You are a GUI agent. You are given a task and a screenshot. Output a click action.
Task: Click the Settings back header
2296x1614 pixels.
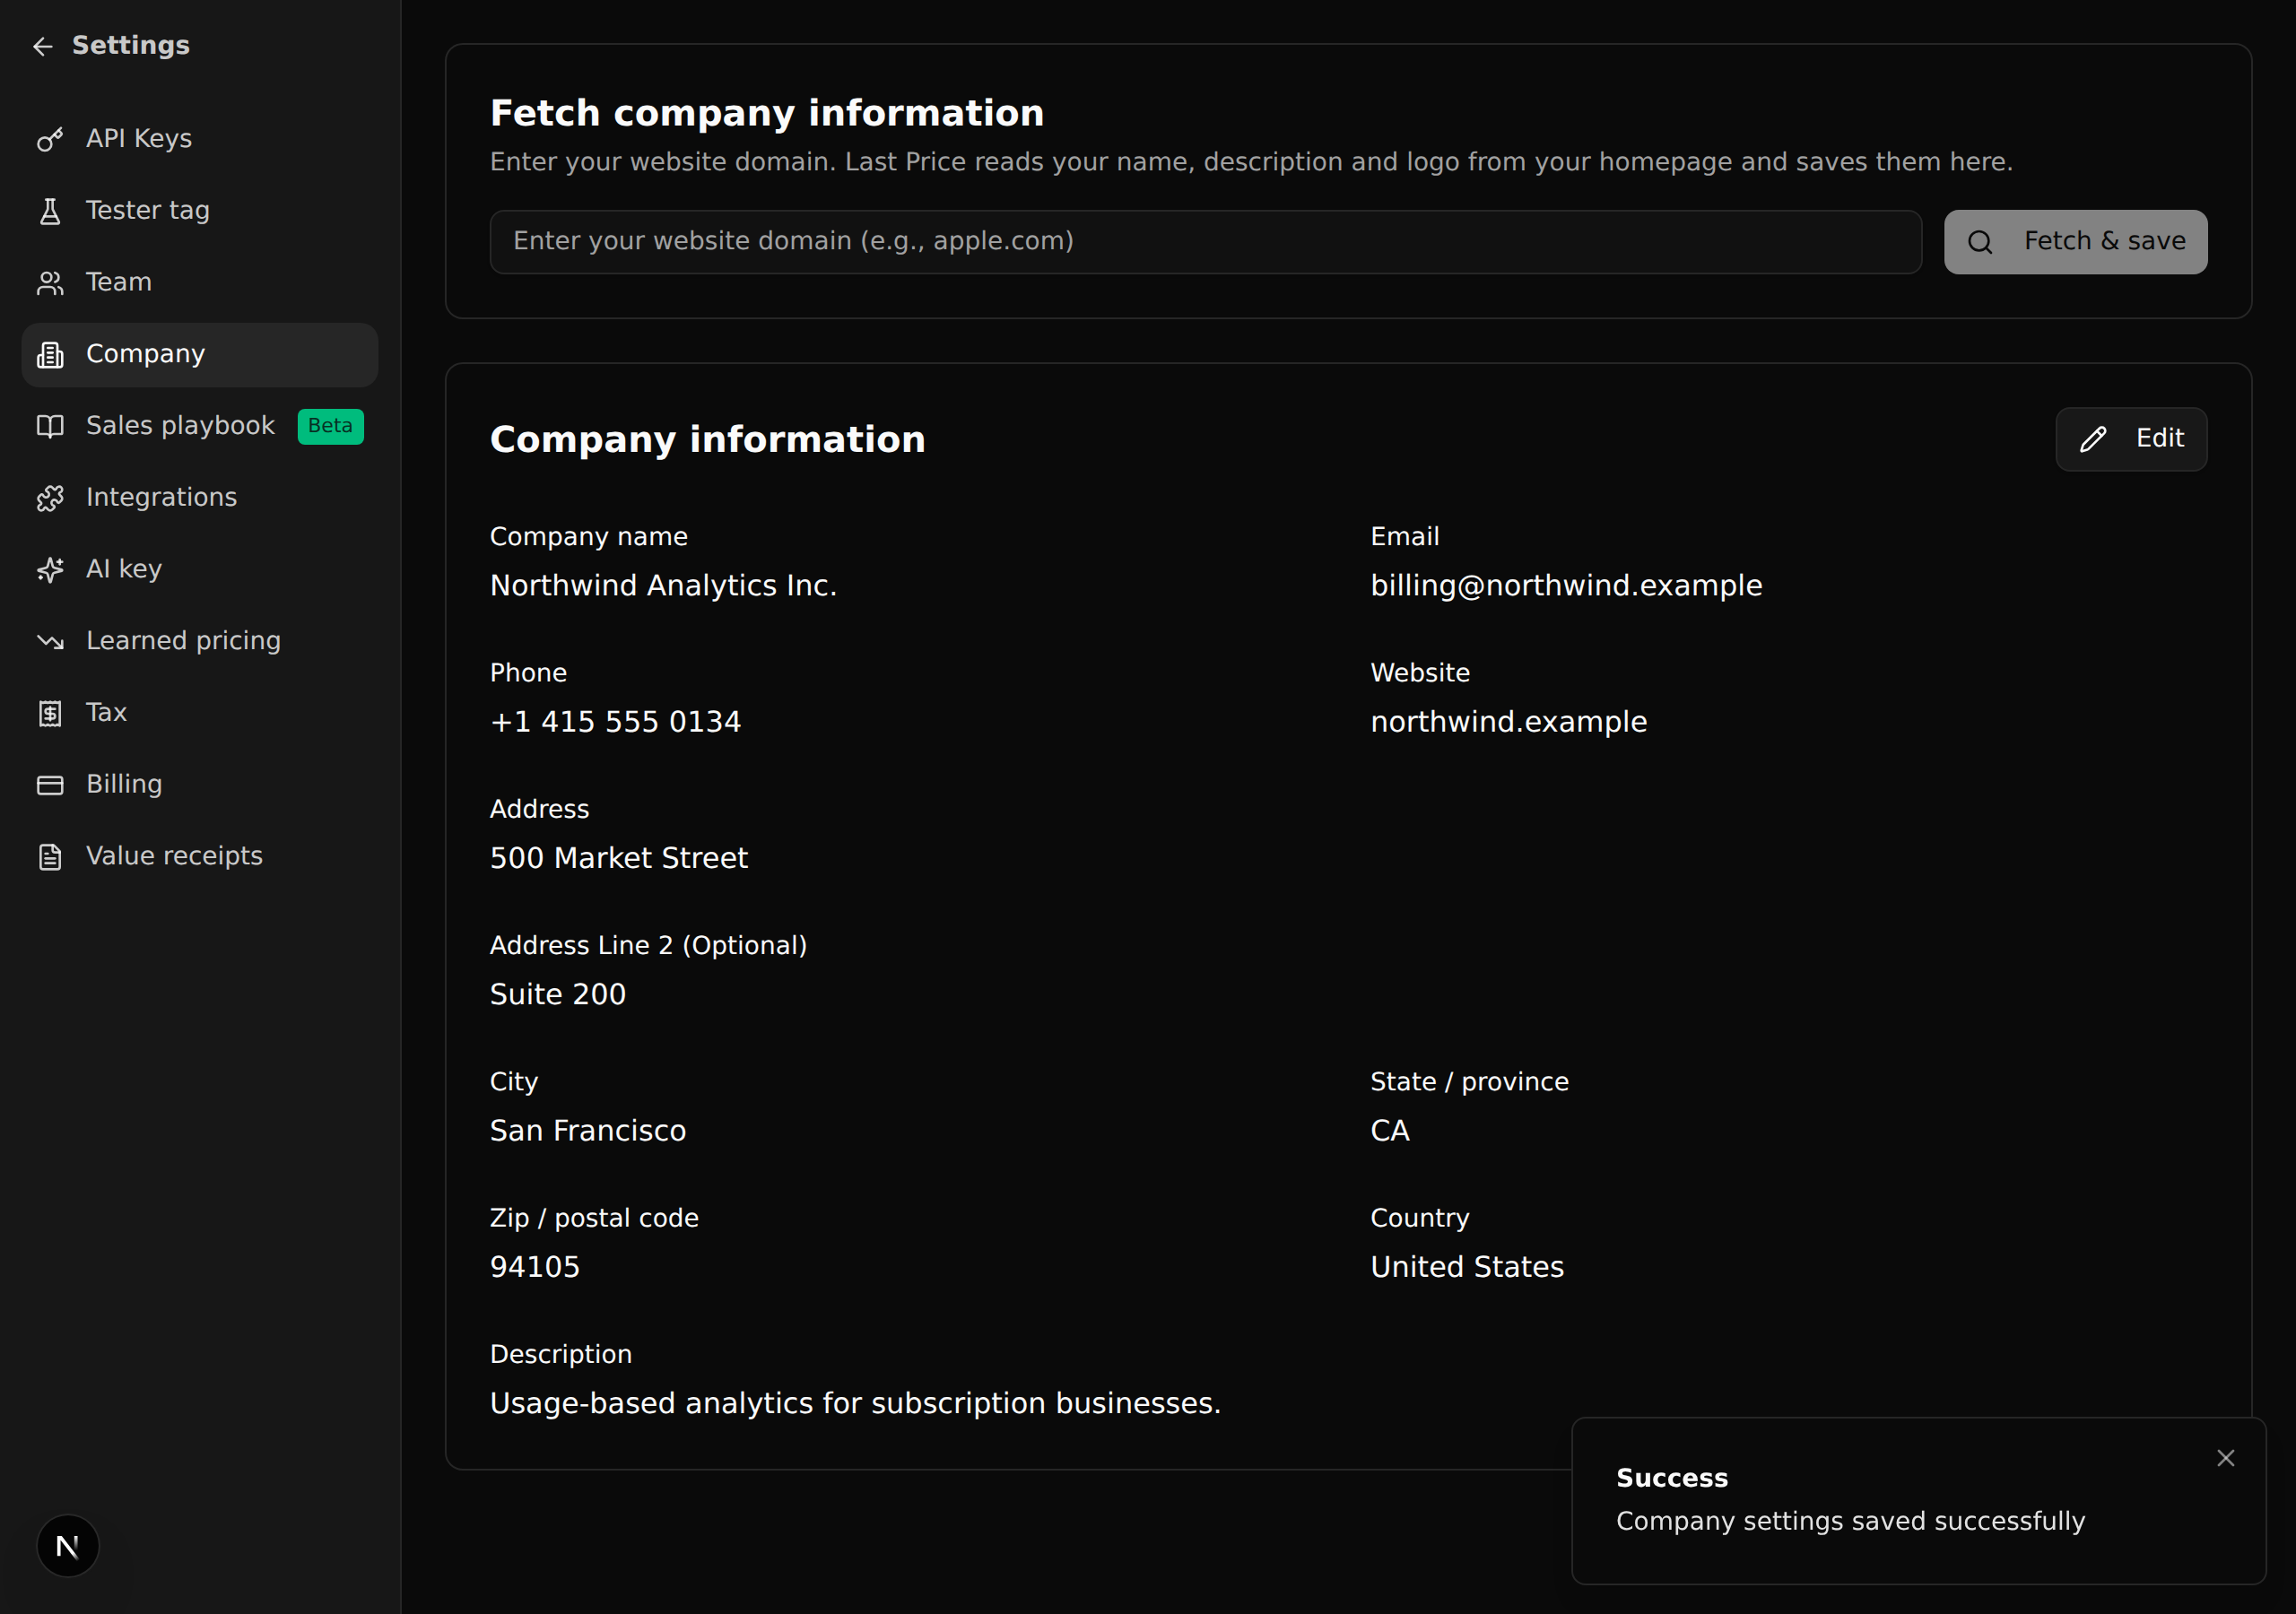[110, 46]
